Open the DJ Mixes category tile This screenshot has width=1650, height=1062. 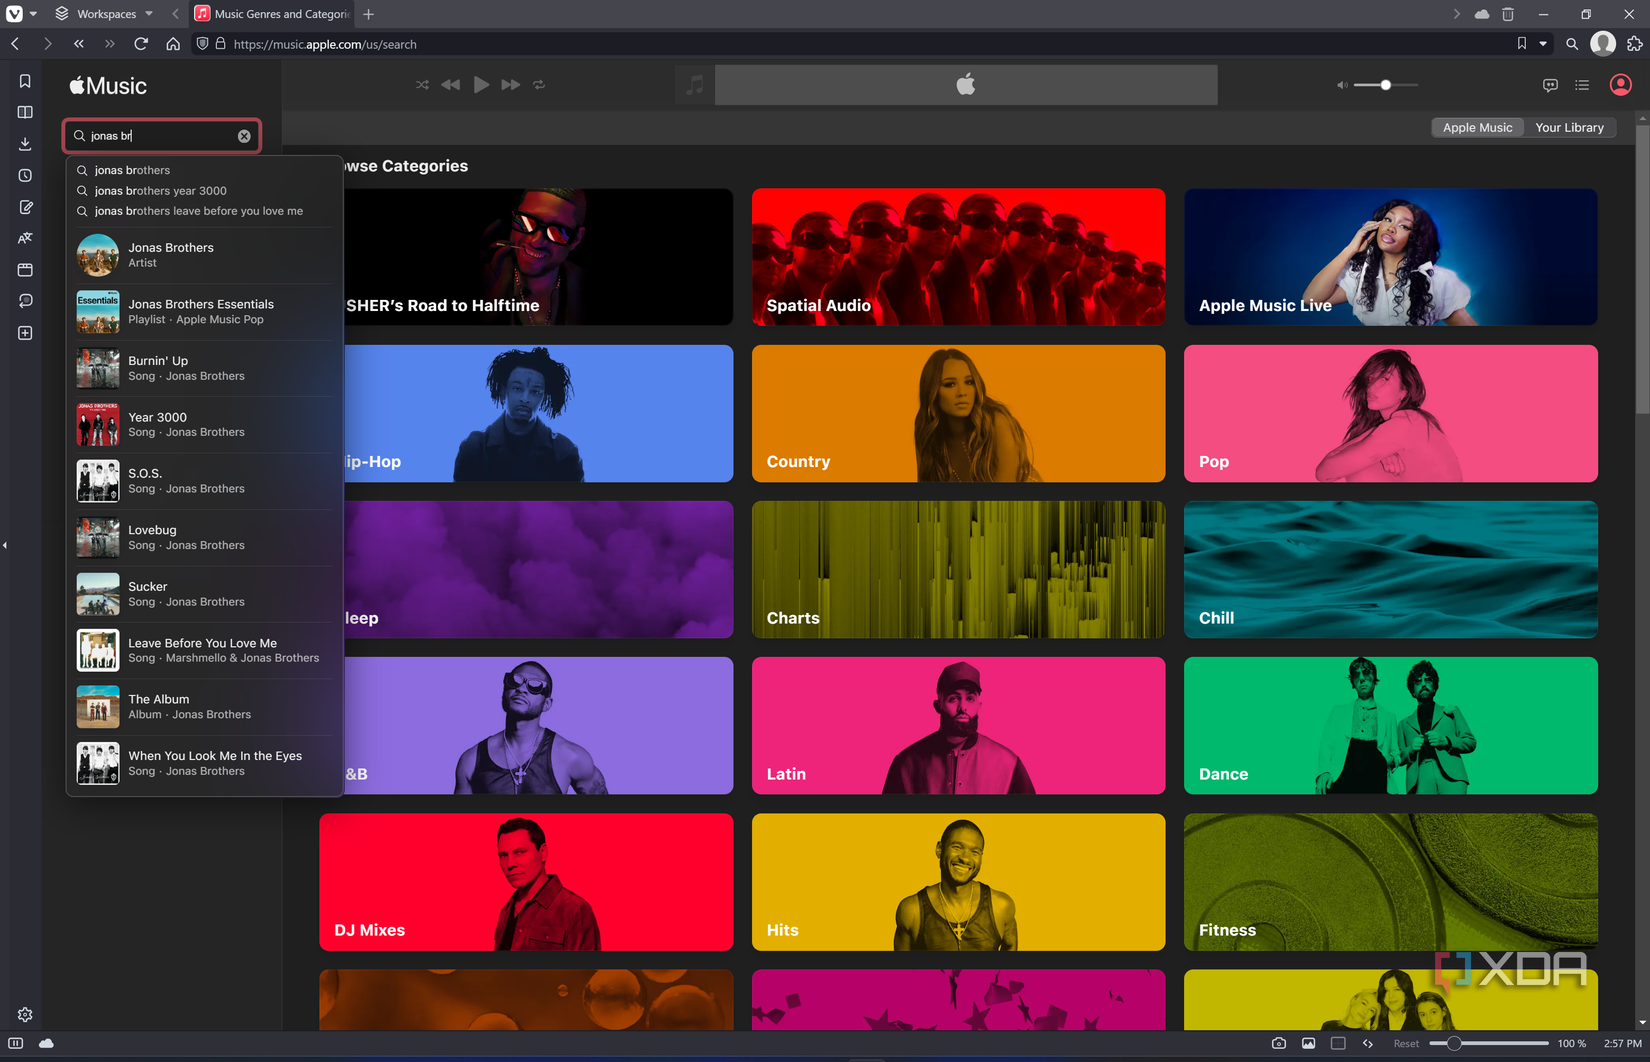(x=526, y=882)
